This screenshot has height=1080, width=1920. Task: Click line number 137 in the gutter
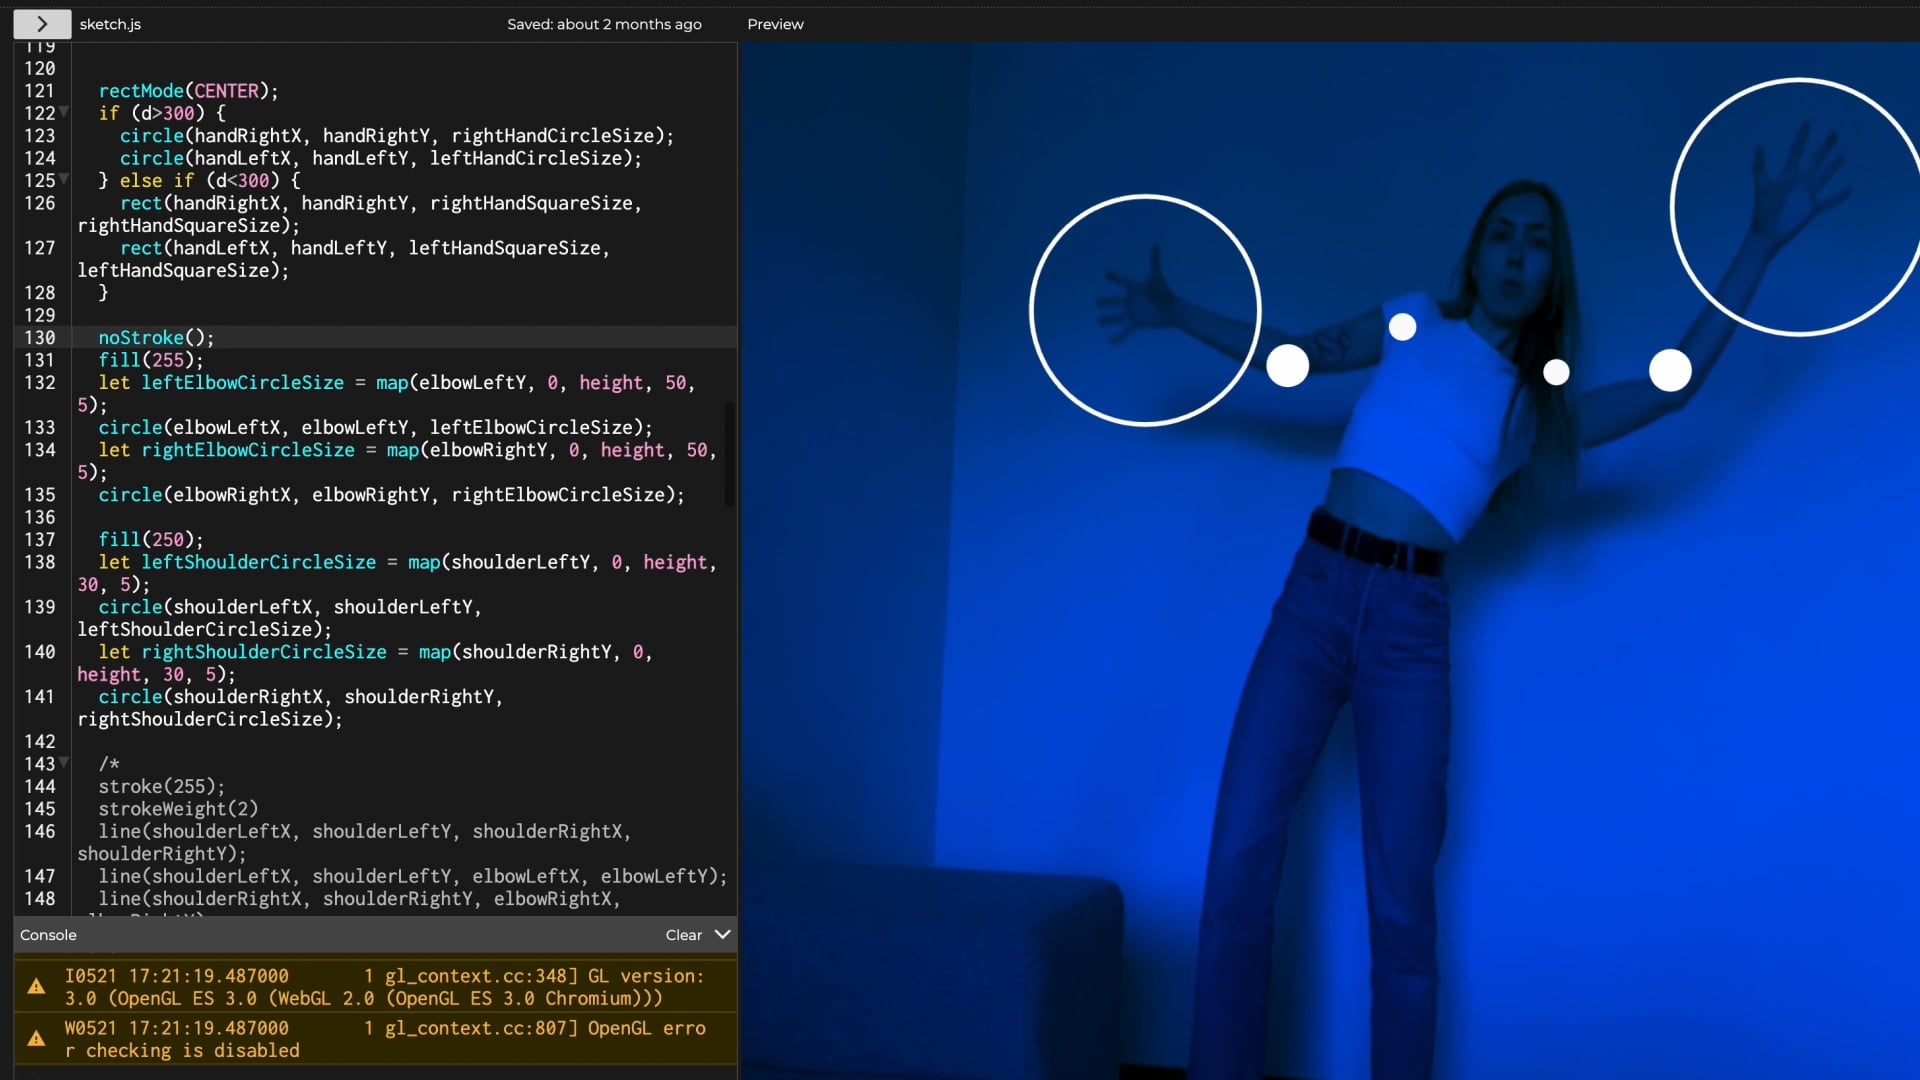(40, 540)
